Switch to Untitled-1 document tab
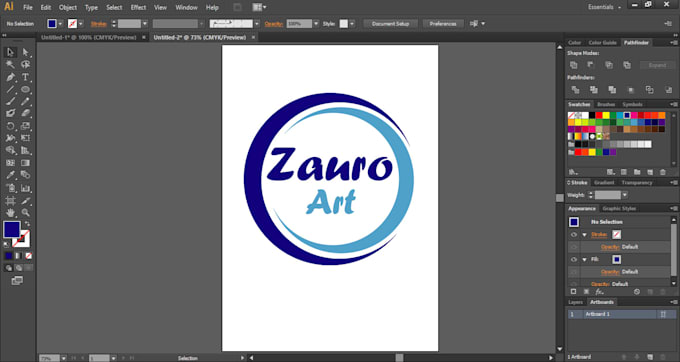This screenshot has width=680, height=362. pyautogui.click(x=88, y=38)
